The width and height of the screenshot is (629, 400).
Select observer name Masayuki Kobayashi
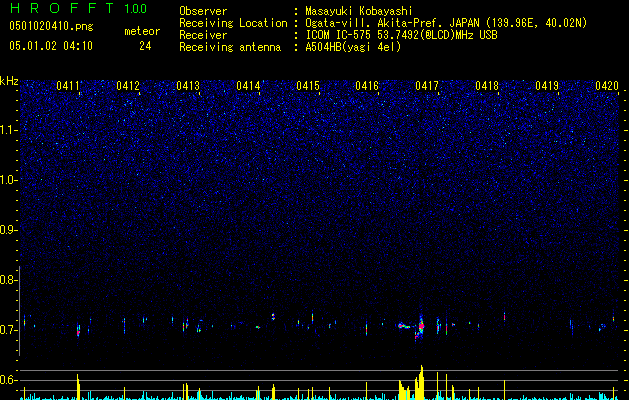(359, 11)
